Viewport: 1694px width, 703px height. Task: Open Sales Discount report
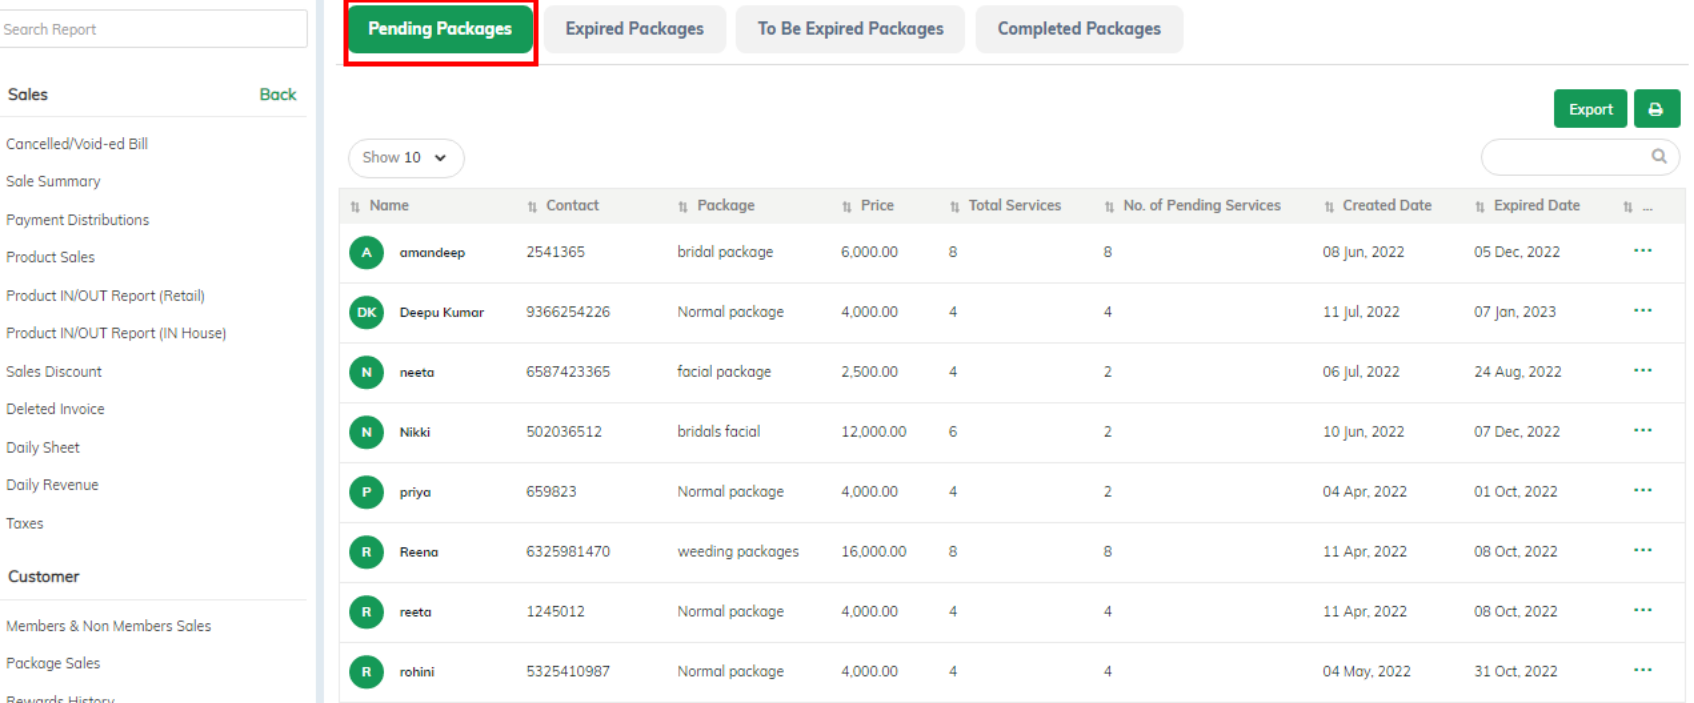(x=54, y=372)
